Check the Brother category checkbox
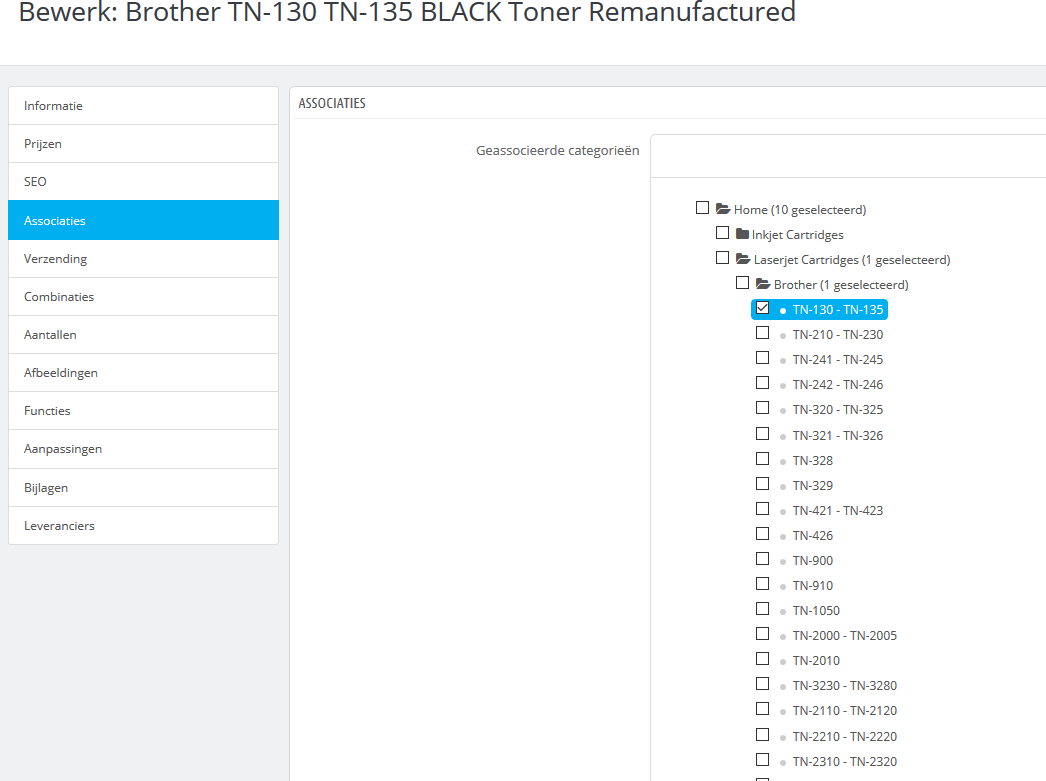This screenshot has width=1046, height=781. coord(742,283)
